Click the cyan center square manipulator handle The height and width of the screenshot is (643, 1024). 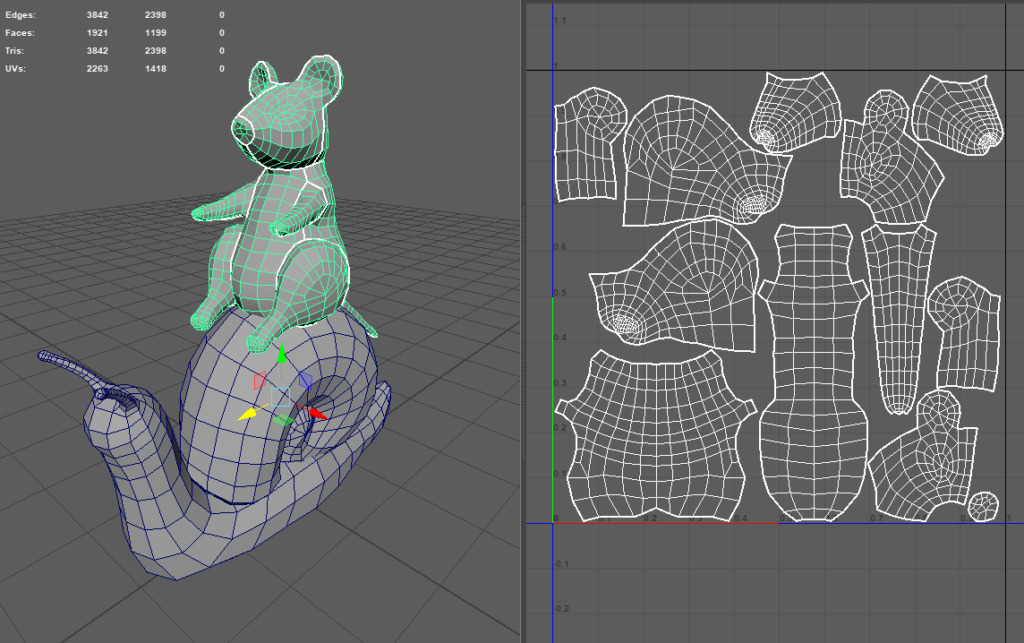(281, 397)
